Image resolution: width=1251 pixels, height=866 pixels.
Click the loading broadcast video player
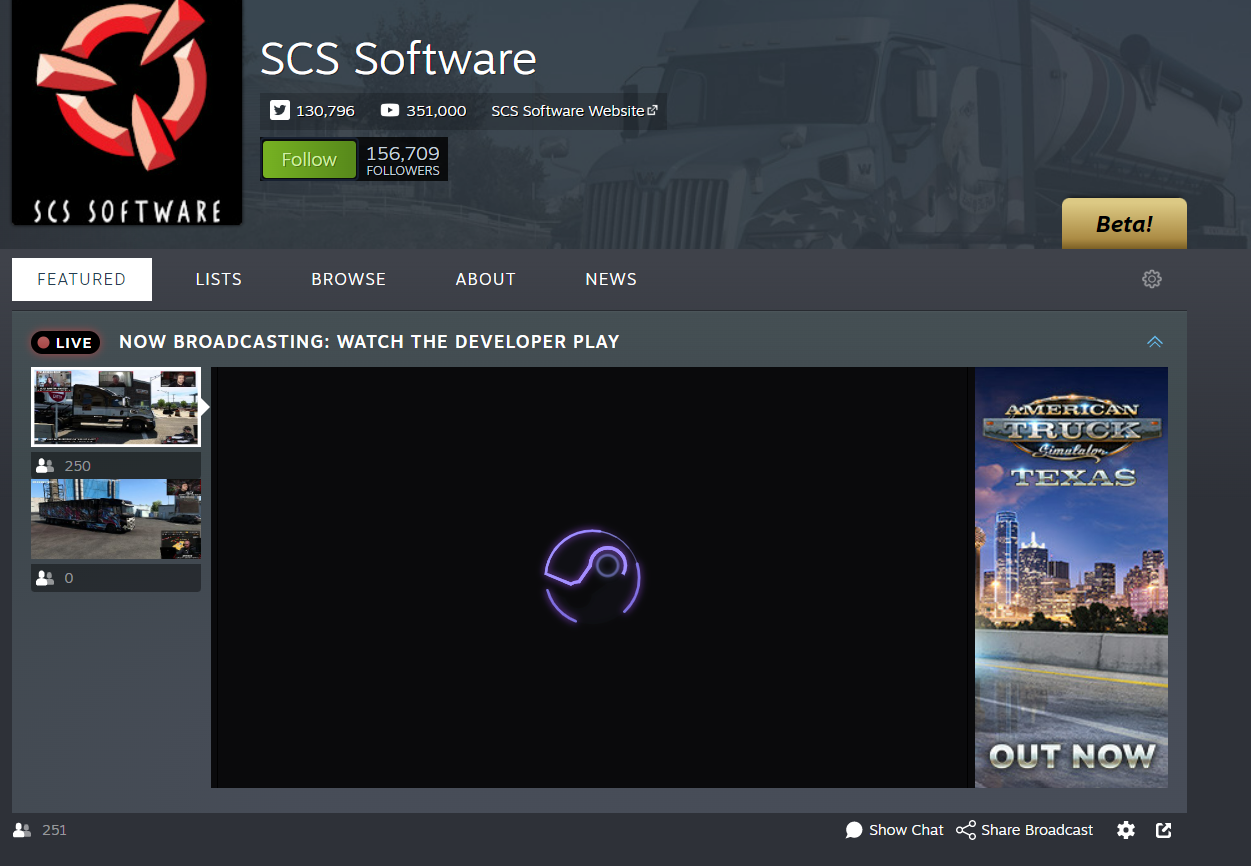pos(593,577)
